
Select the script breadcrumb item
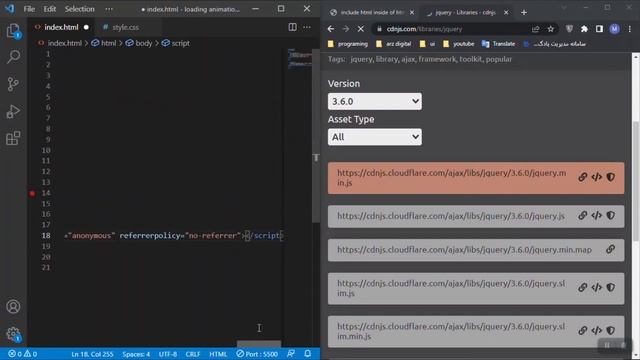176,43
